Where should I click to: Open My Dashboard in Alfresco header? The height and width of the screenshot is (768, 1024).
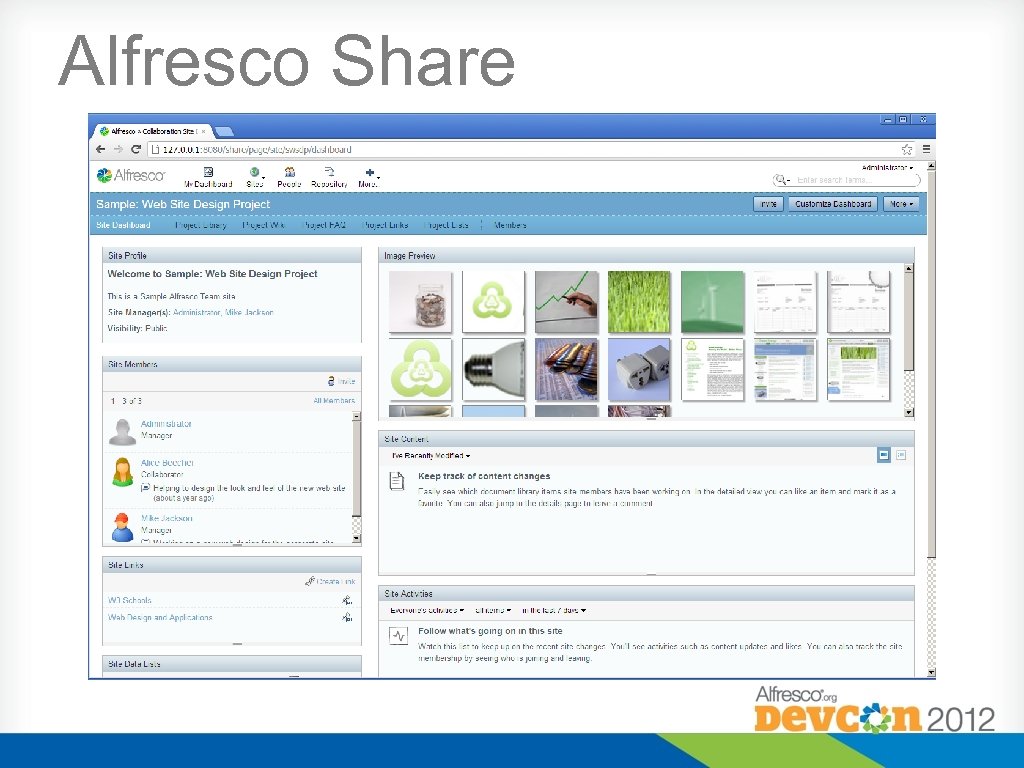click(208, 177)
